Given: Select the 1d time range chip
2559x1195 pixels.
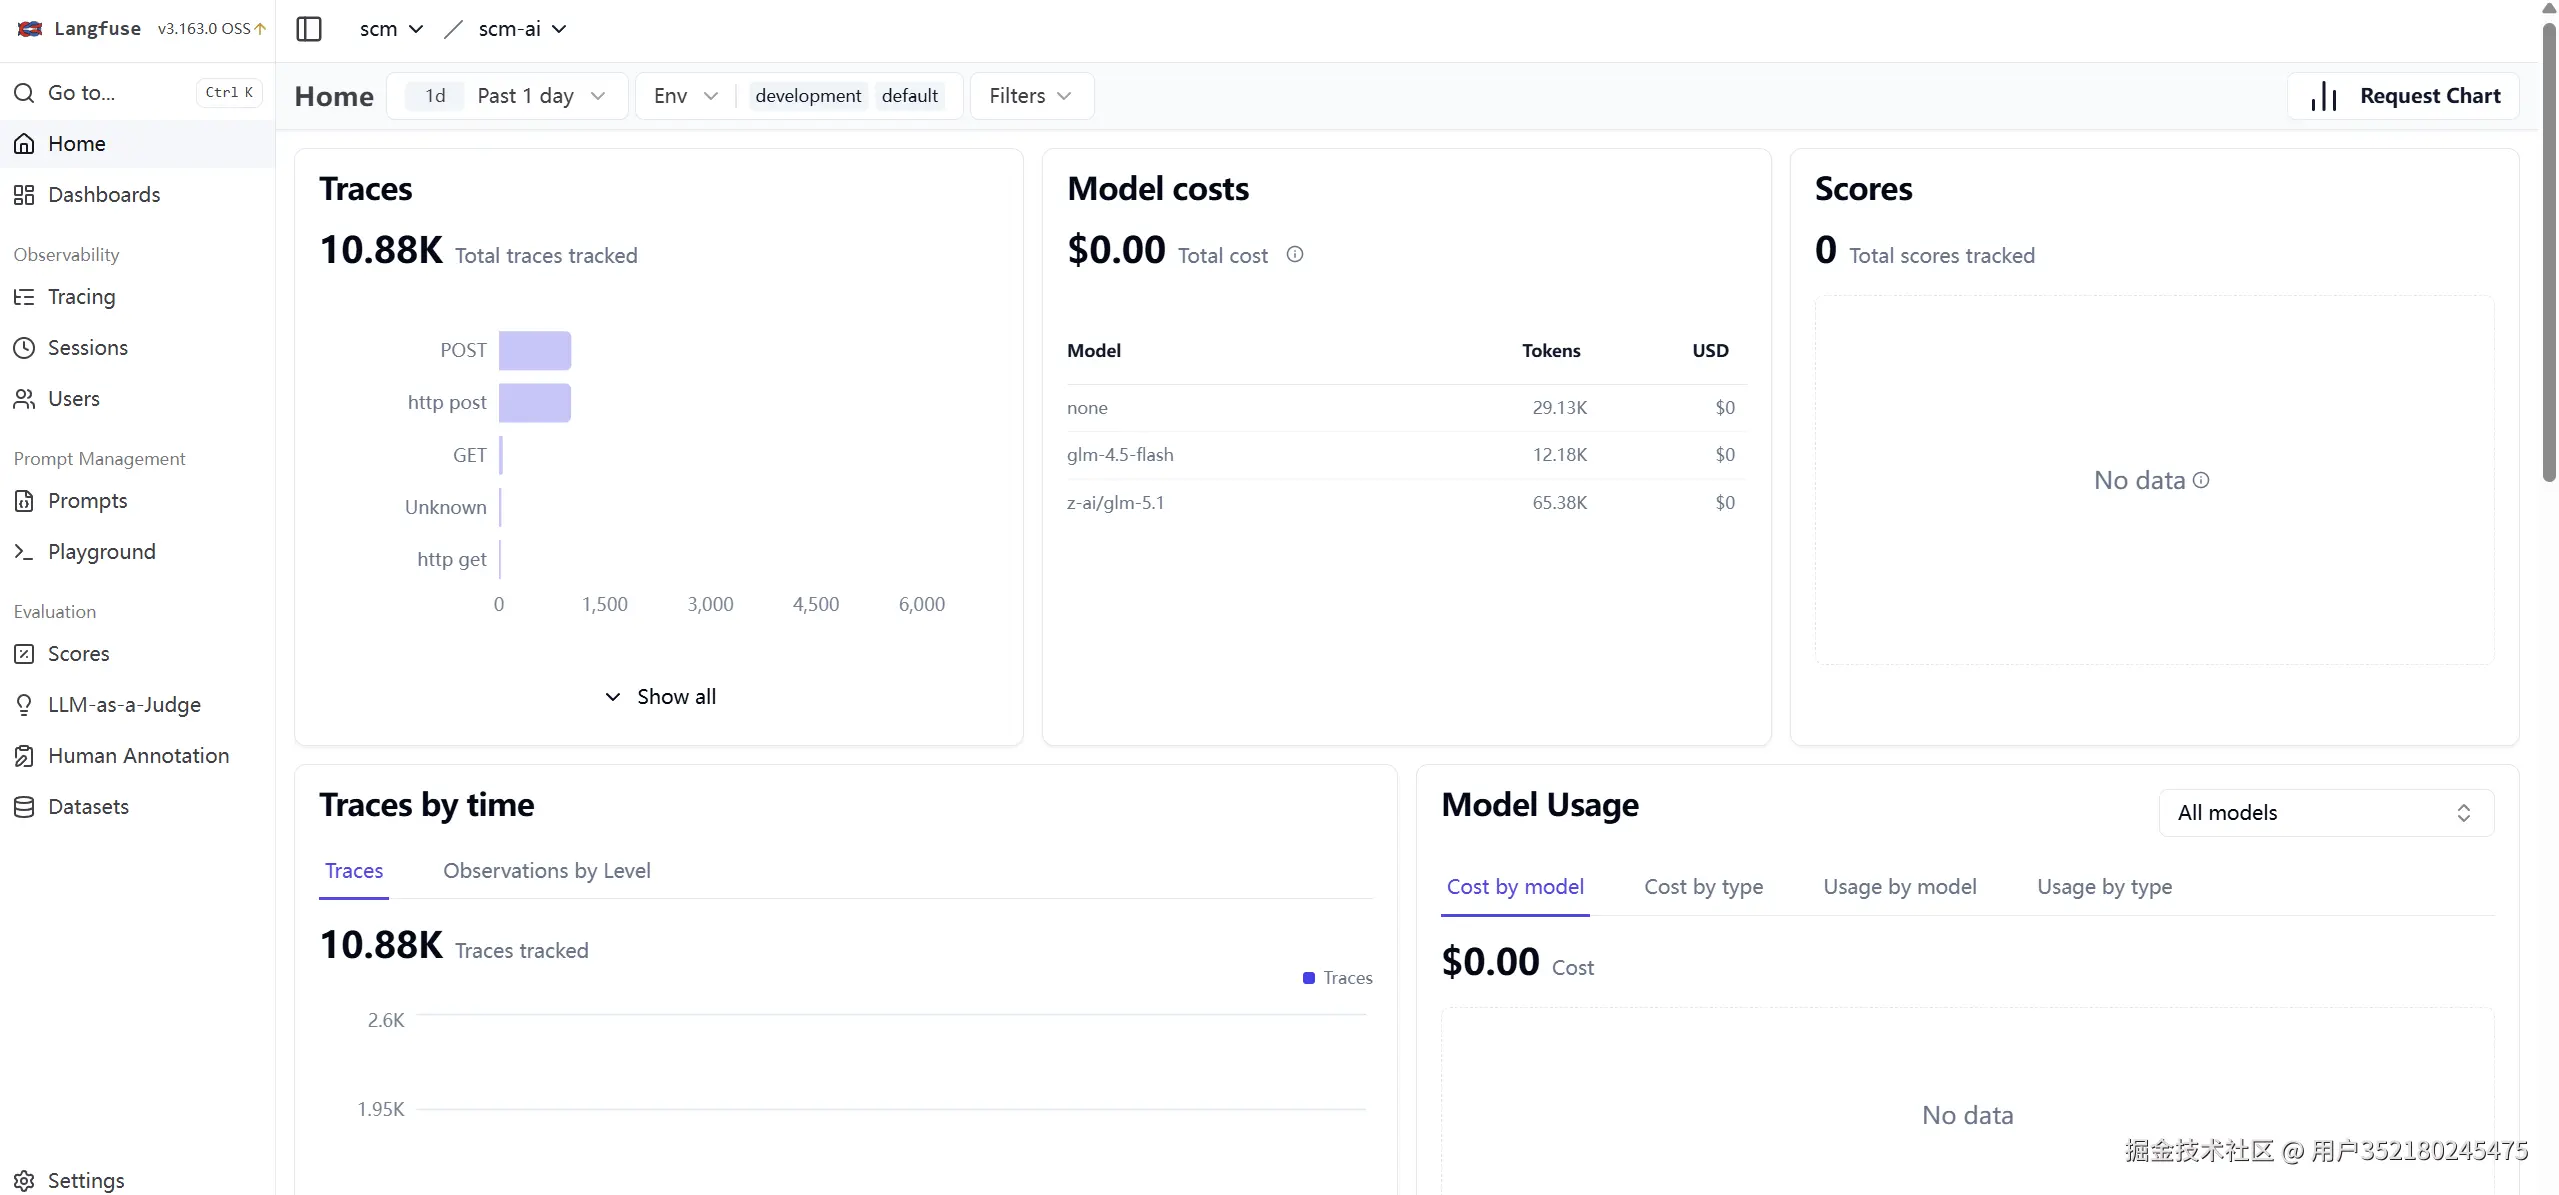Looking at the screenshot, I should pos(435,96).
